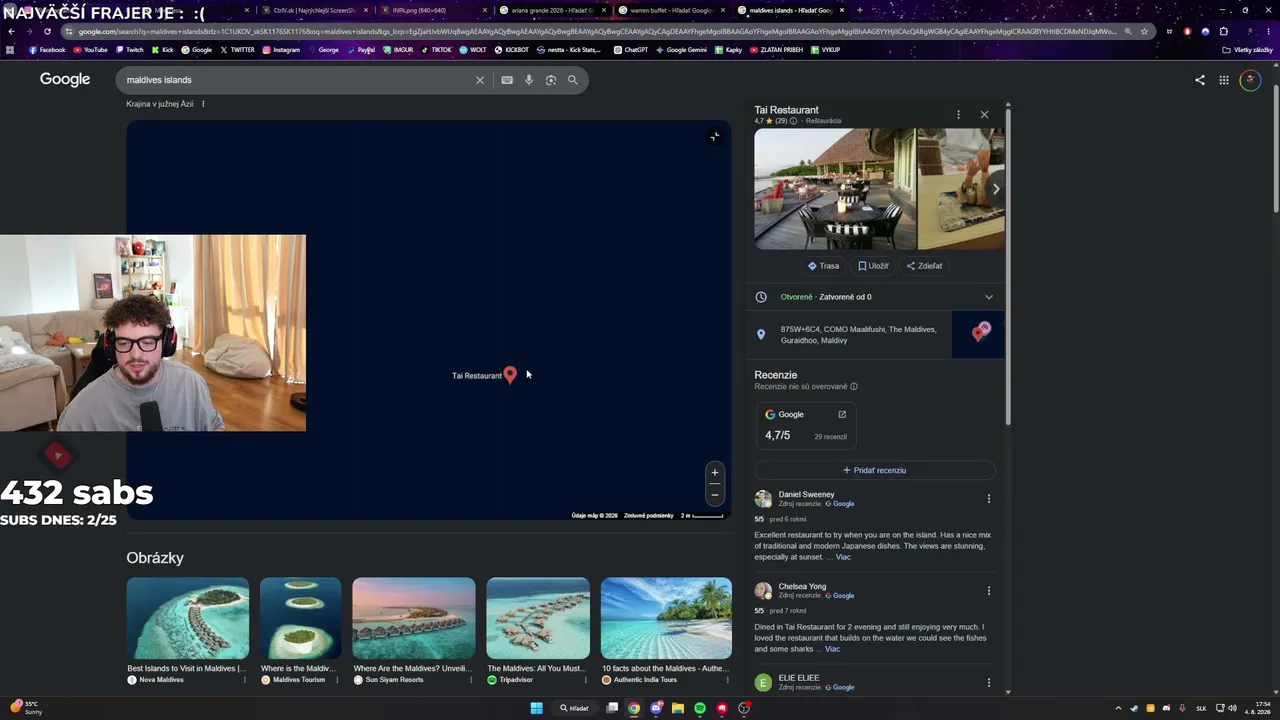This screenshot has height=720, width=1280.
Task: Switch to the ariana grande 2026 tab
Action: click(553, 10)
